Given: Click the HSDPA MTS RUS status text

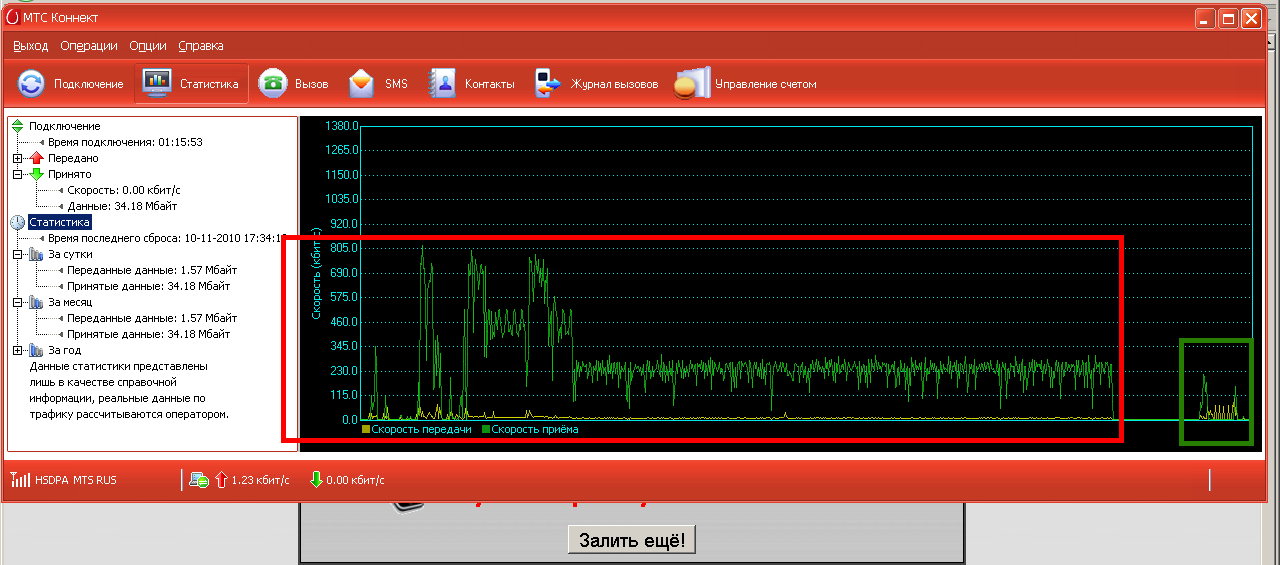Looking at the screenshot, I should (x=75, y=480).
